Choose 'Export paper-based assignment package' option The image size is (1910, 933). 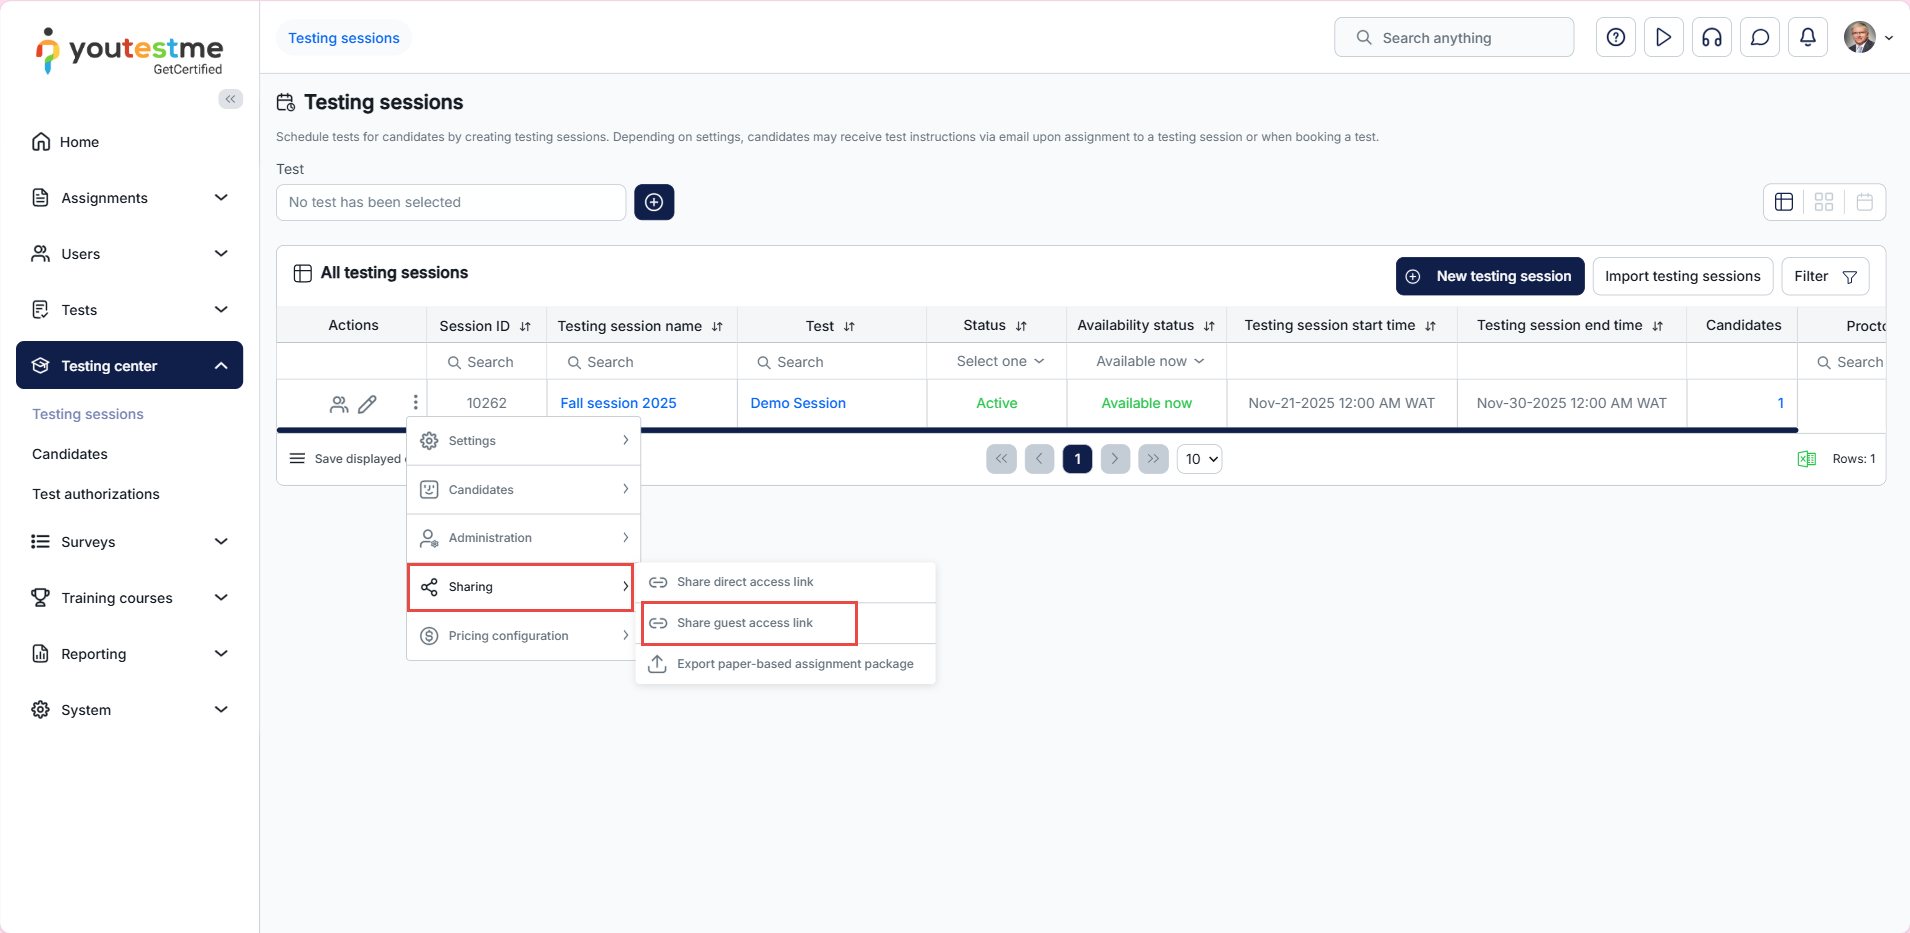pyautogui.click(x=794, y=664)
